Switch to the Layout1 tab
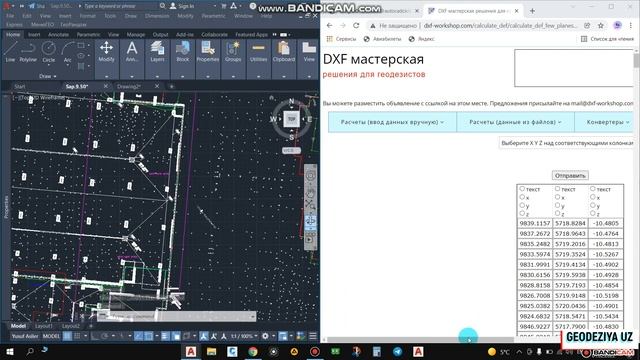 coord(44,326)
